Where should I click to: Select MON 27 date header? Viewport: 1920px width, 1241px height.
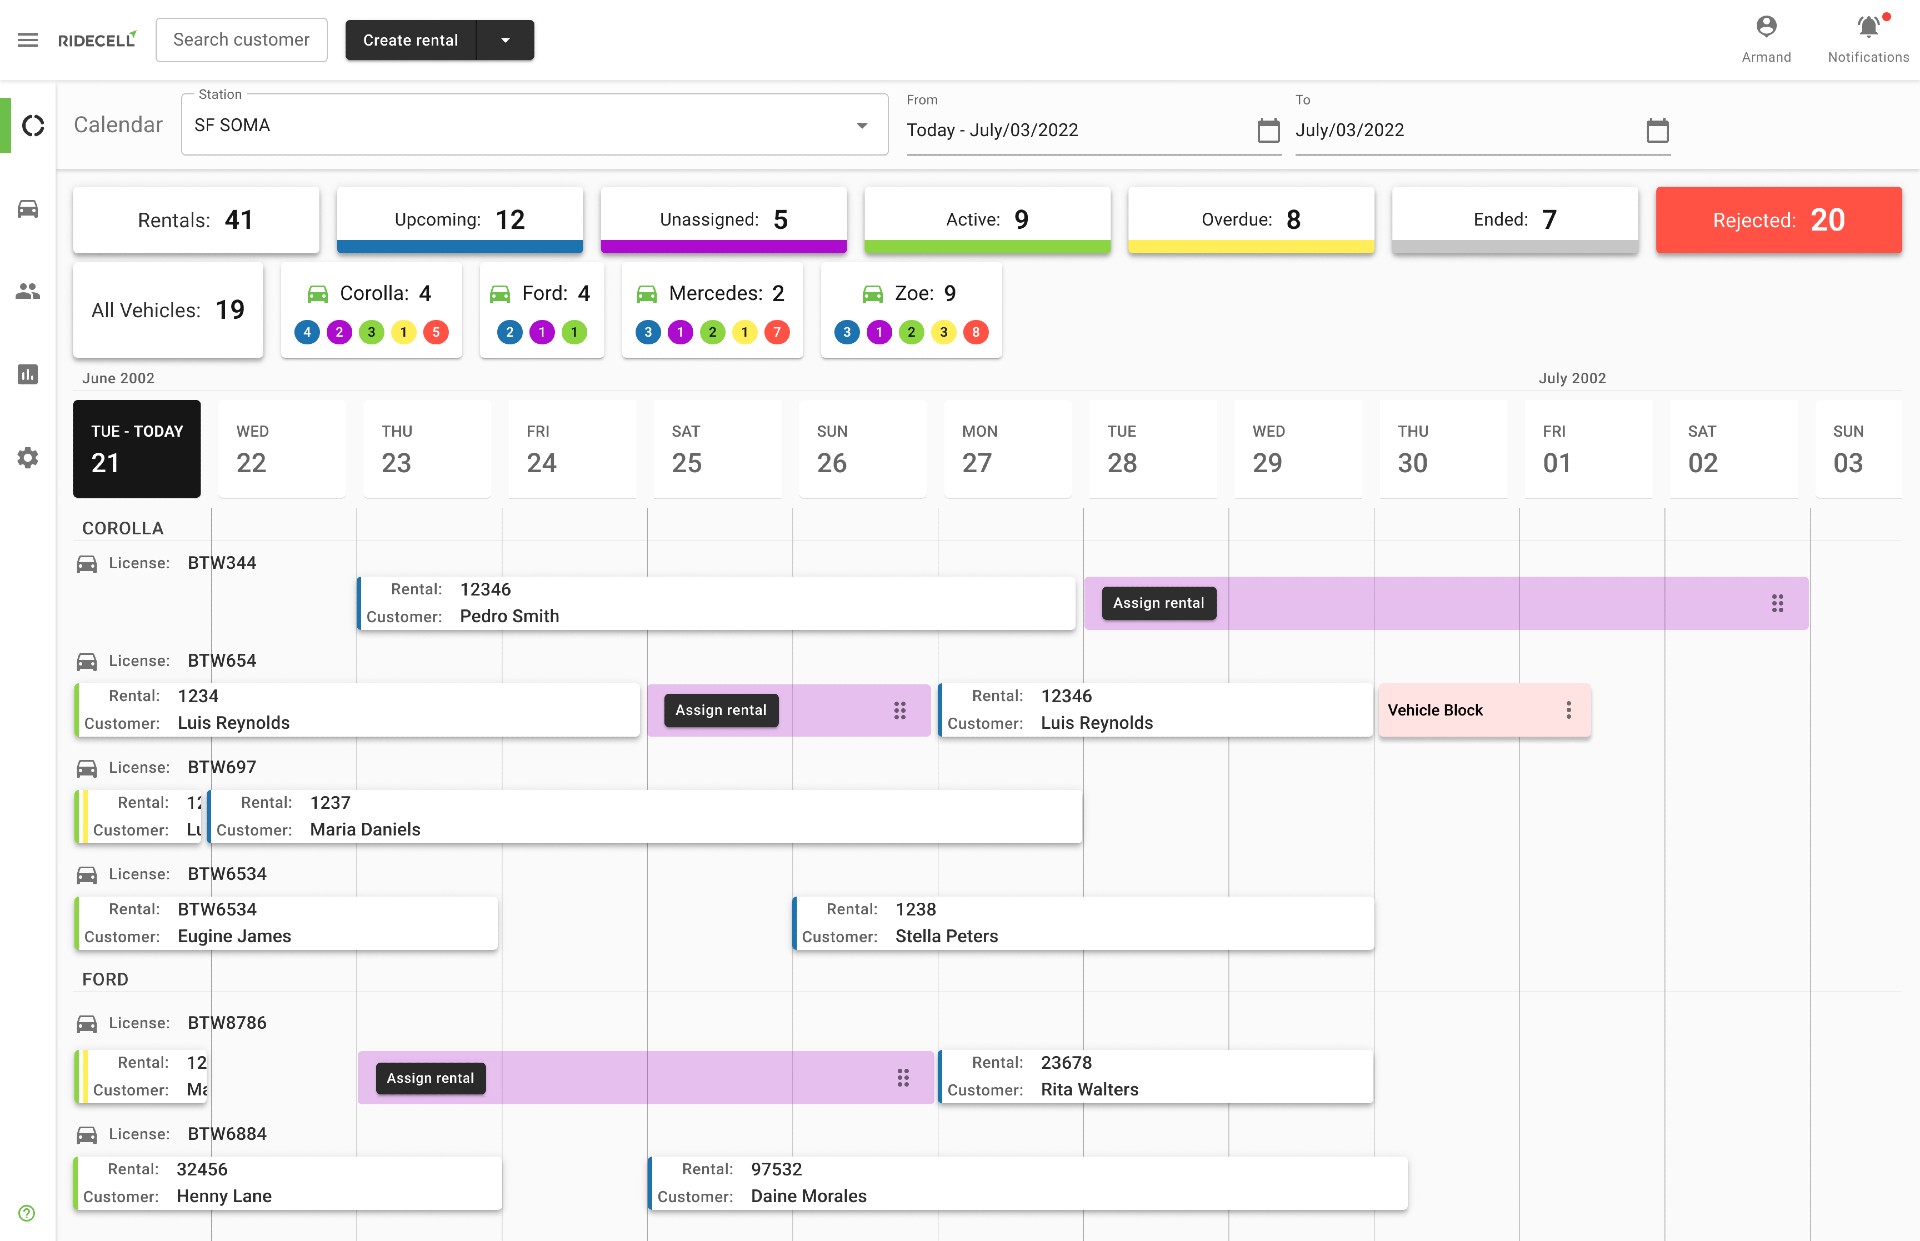pyautogui.click(x=1008, y=449)
